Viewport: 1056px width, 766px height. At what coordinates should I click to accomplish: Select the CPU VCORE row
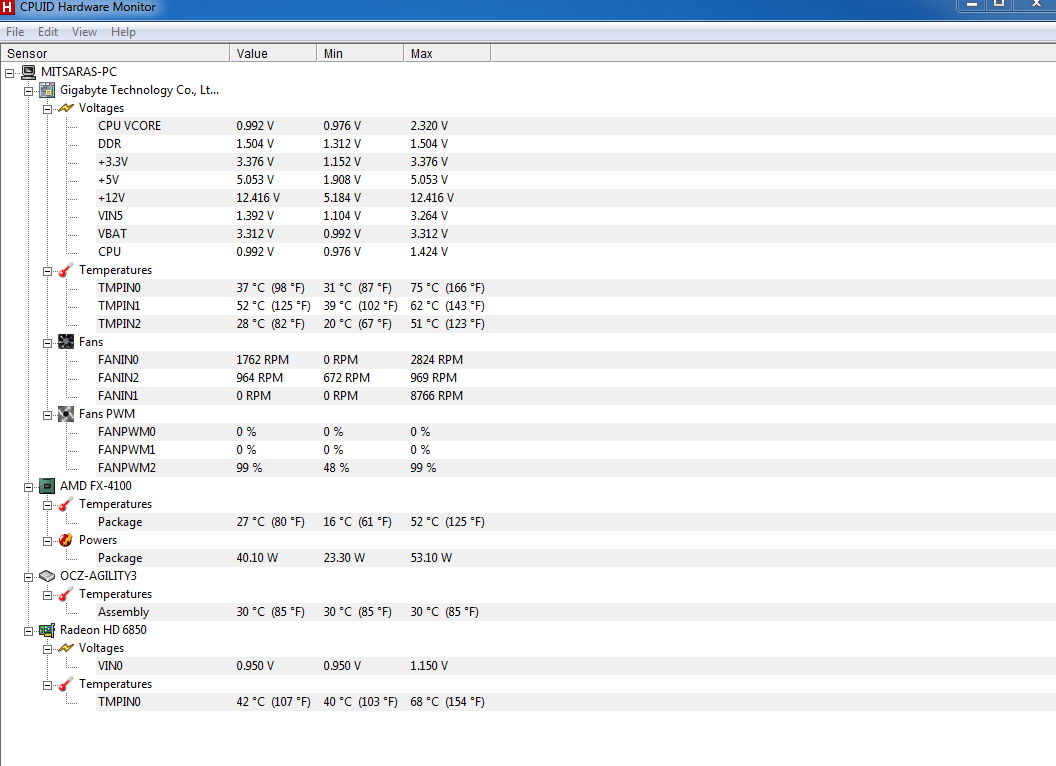pyautogui.click(x=576, y=126)
